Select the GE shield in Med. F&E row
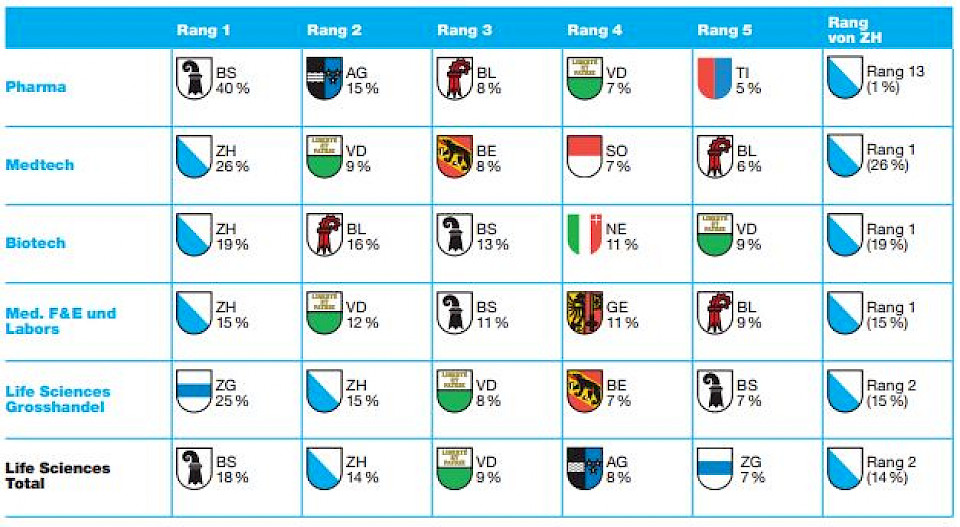The width and height of the screenshot is (960, 527). (584, 313)
